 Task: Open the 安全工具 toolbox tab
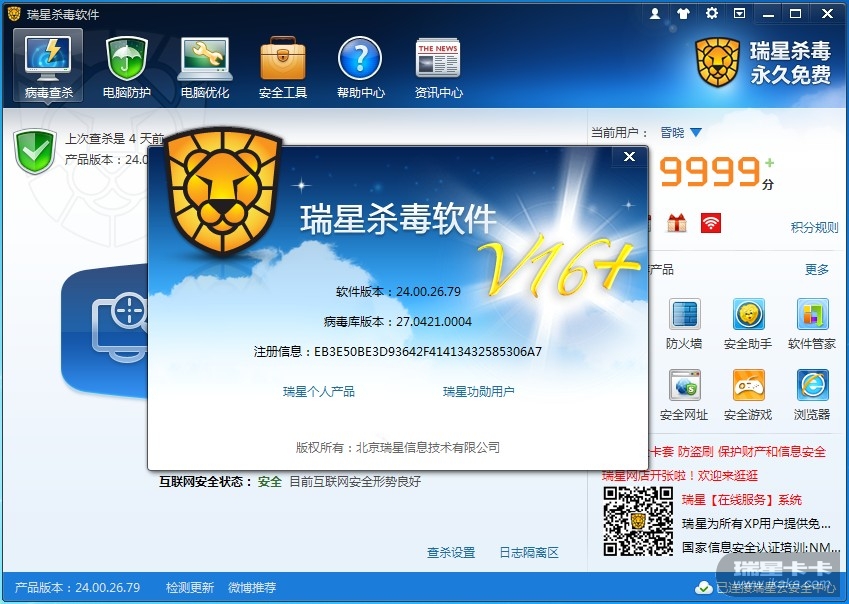pos(283,66)
